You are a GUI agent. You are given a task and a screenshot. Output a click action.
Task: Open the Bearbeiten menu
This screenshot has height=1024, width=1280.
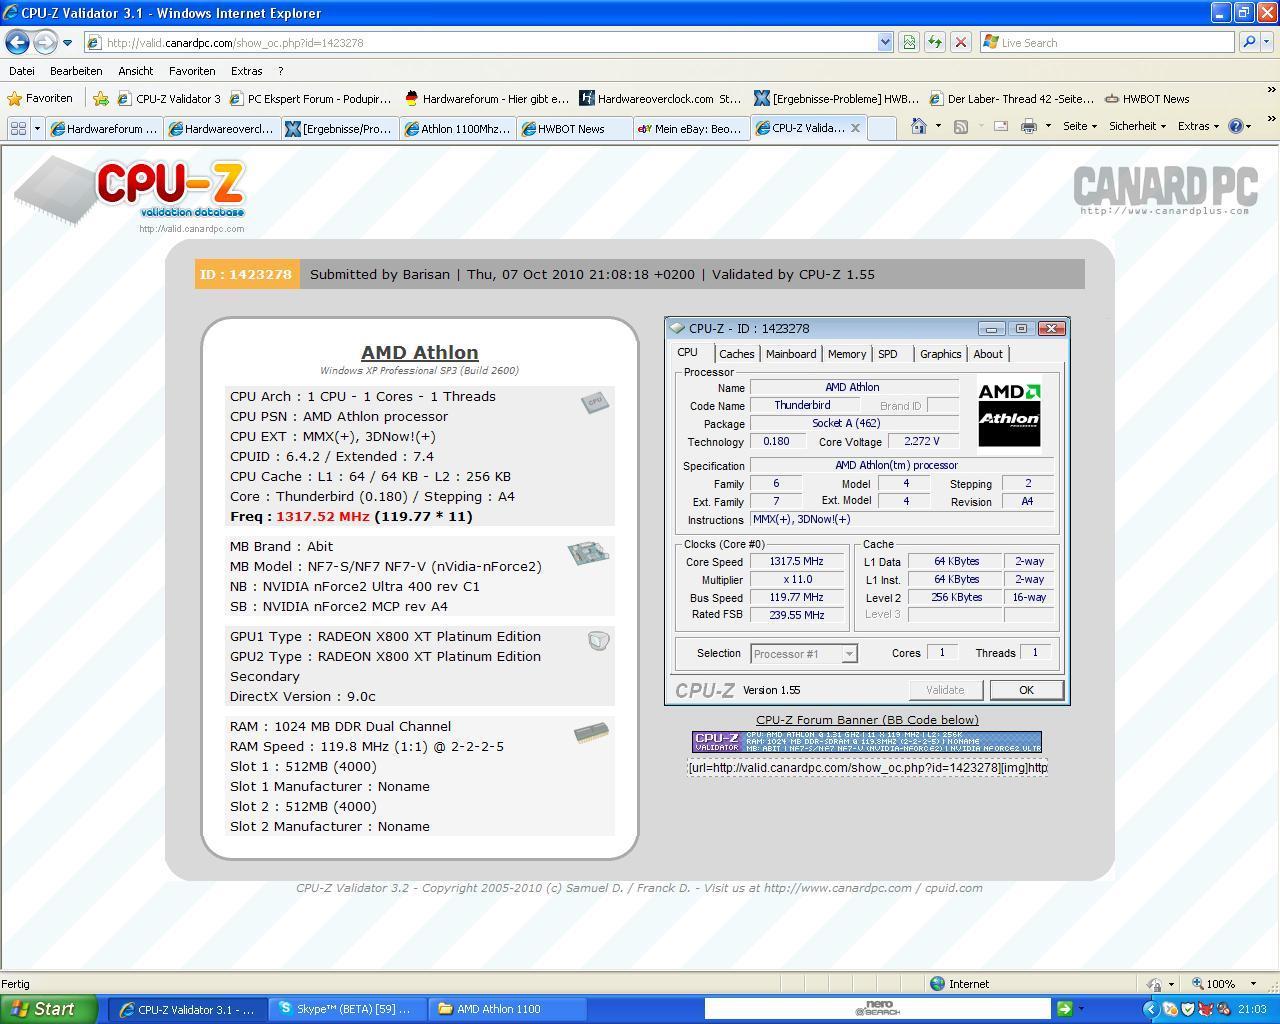(x=76, y=71)
